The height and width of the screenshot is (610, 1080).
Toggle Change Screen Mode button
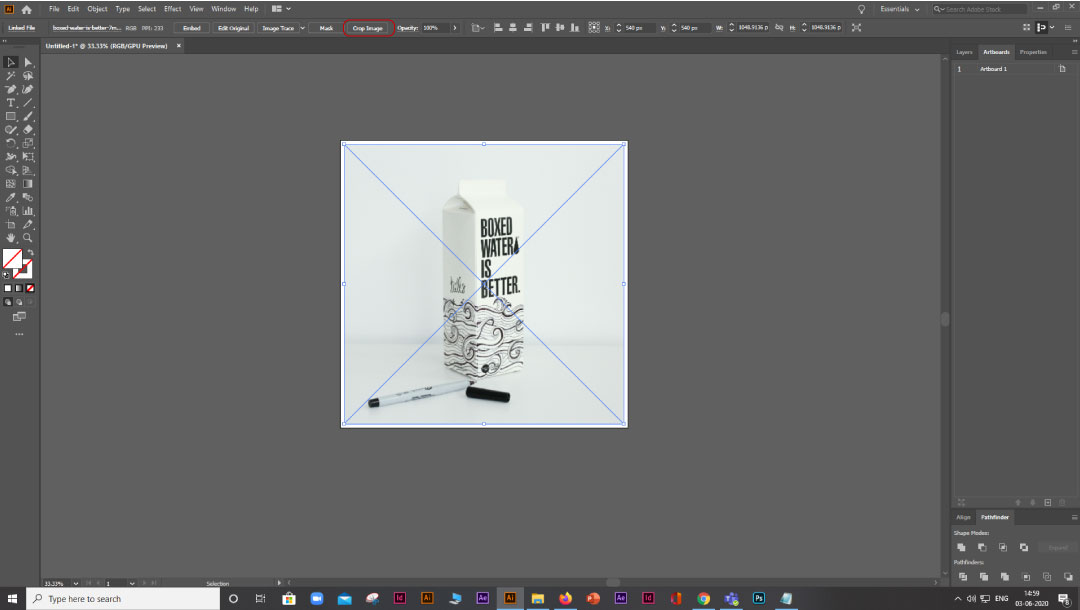[x=19, y=317]
